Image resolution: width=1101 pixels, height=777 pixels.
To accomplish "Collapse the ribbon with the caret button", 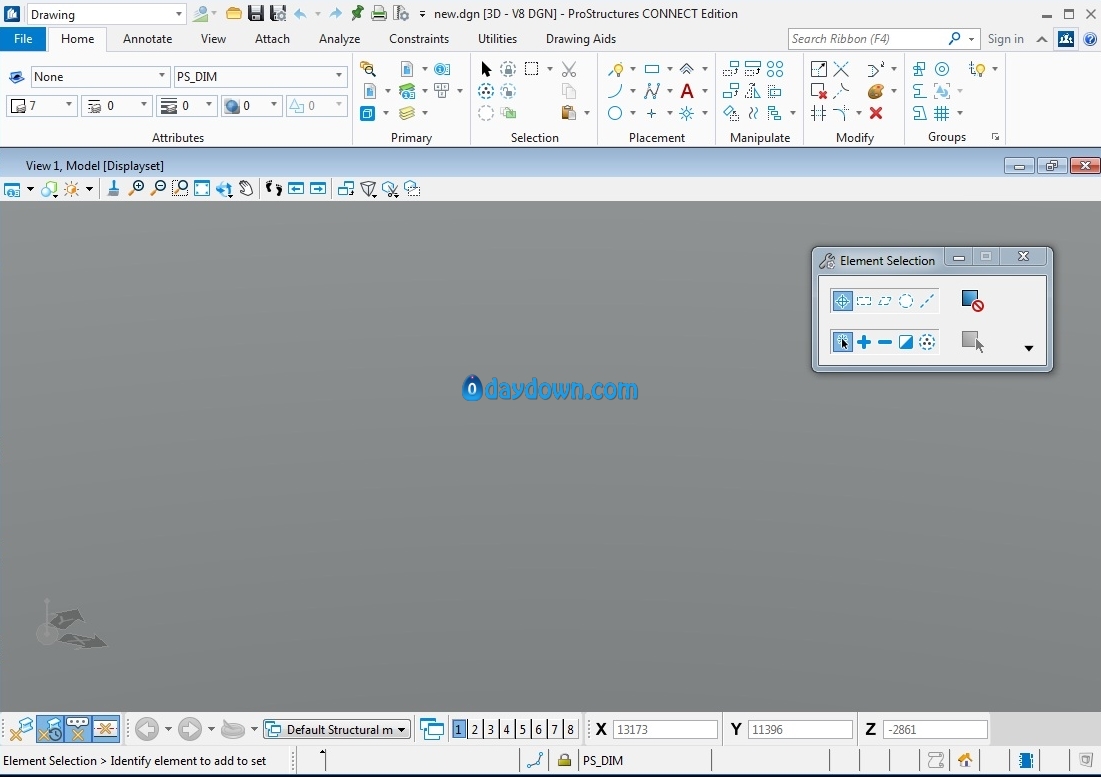I will [1042, 39].
